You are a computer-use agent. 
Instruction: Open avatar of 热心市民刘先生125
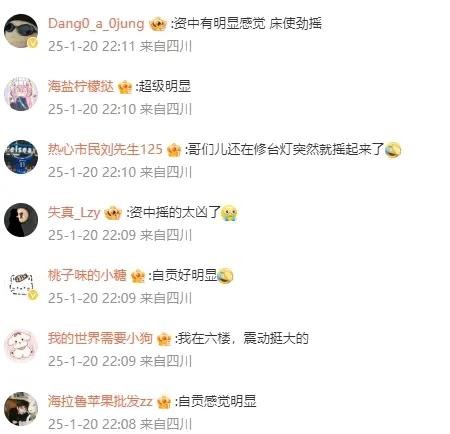[21, 157]
